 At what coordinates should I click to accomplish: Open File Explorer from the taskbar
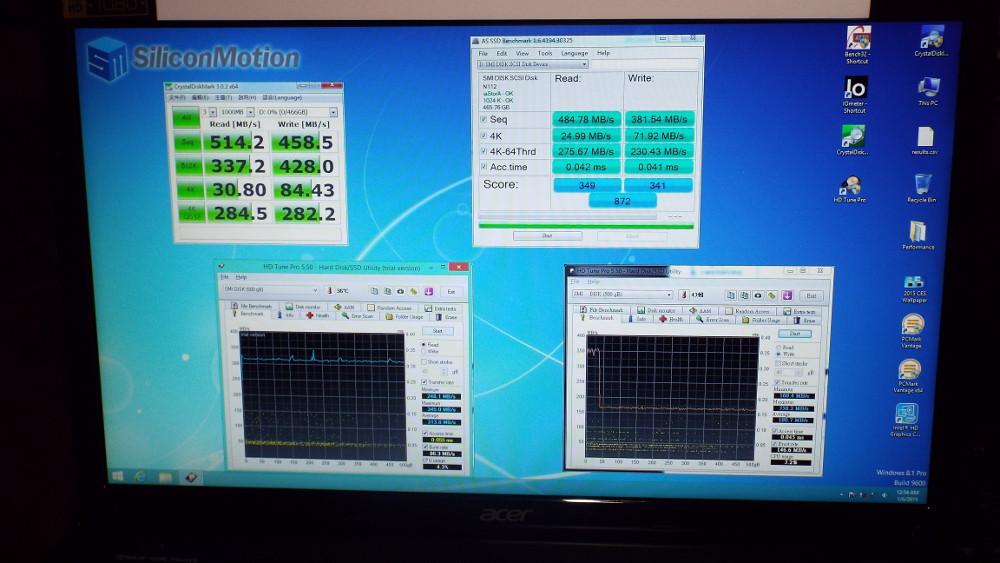(x=165, y=477)
